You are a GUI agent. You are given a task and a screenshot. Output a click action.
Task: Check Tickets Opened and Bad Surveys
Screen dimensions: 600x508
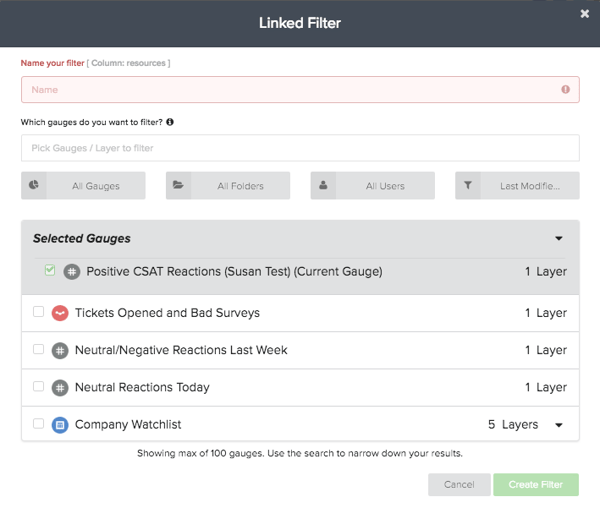point(38,311)
